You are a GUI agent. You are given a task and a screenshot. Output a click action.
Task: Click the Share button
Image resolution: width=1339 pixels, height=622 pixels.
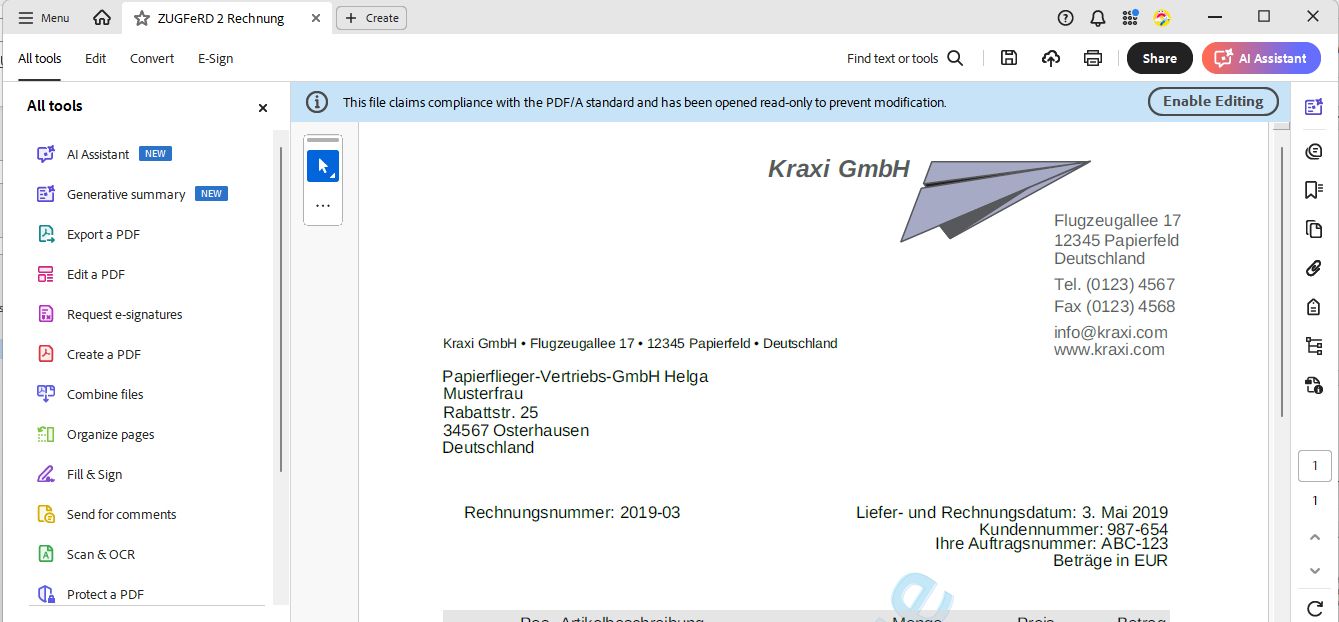pyautogui.click(x=1160, y=58)
